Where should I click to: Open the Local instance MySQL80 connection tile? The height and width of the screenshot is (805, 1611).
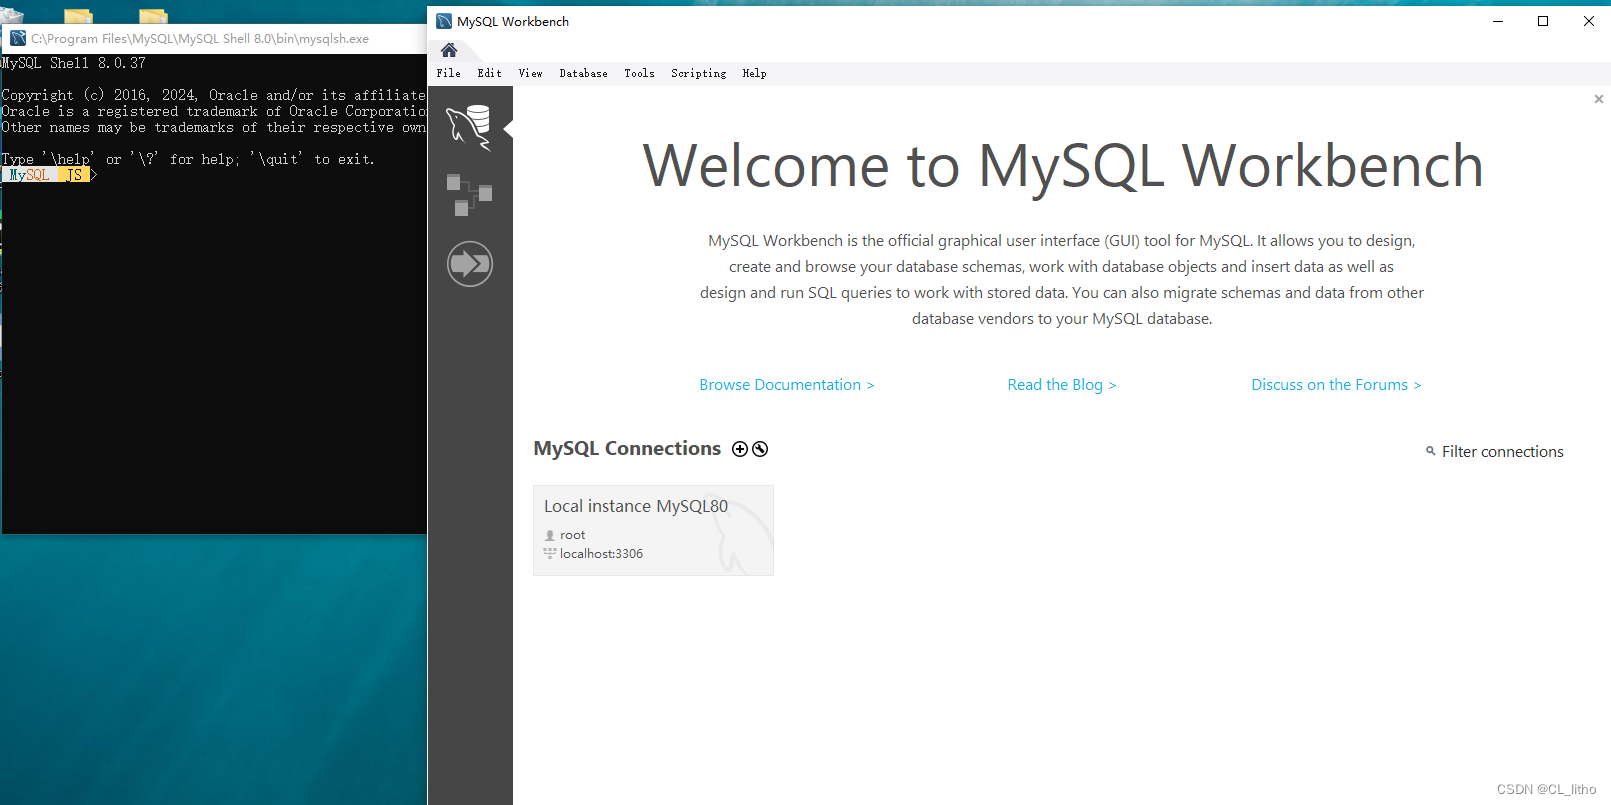point(653,530)
